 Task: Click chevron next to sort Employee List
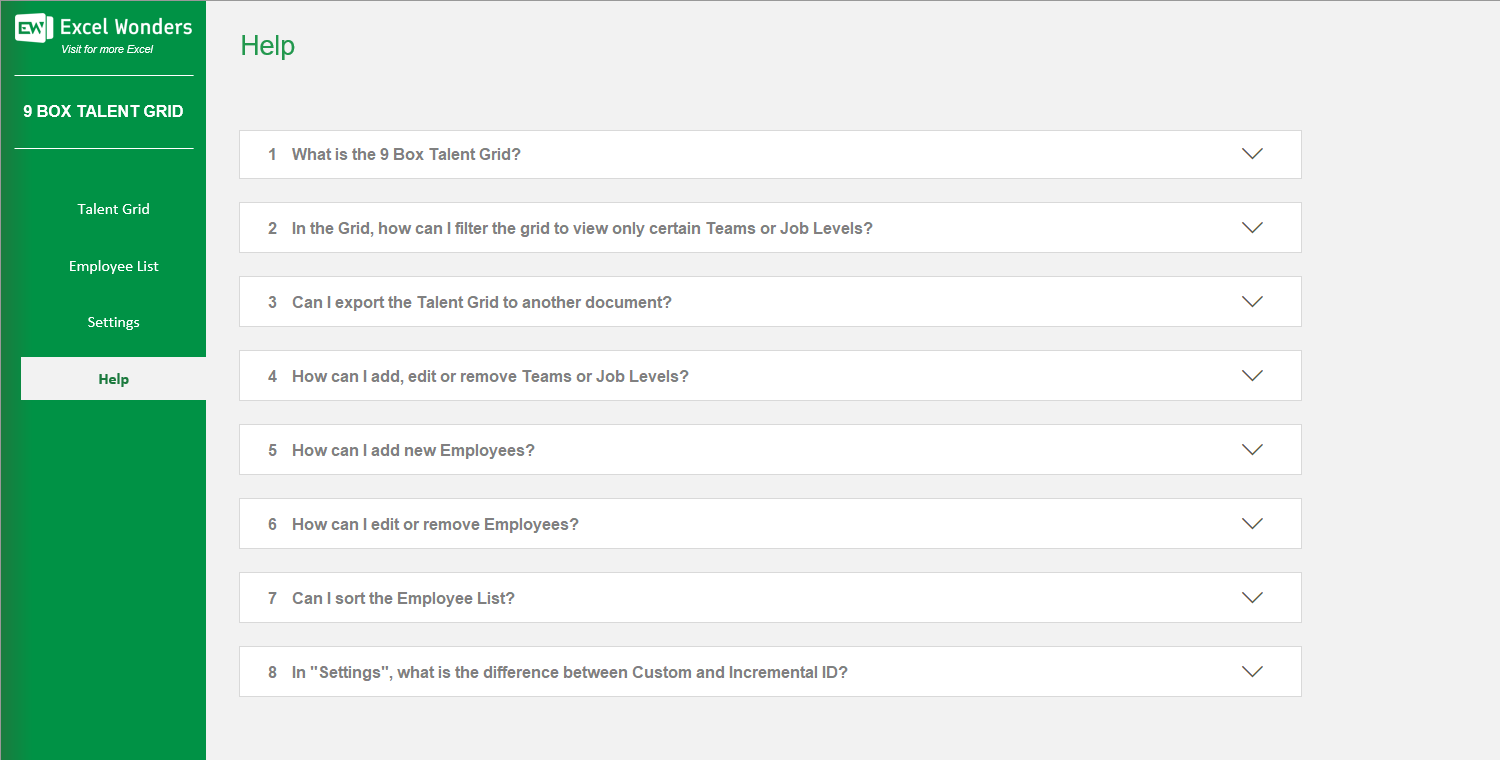[1252, 598]
